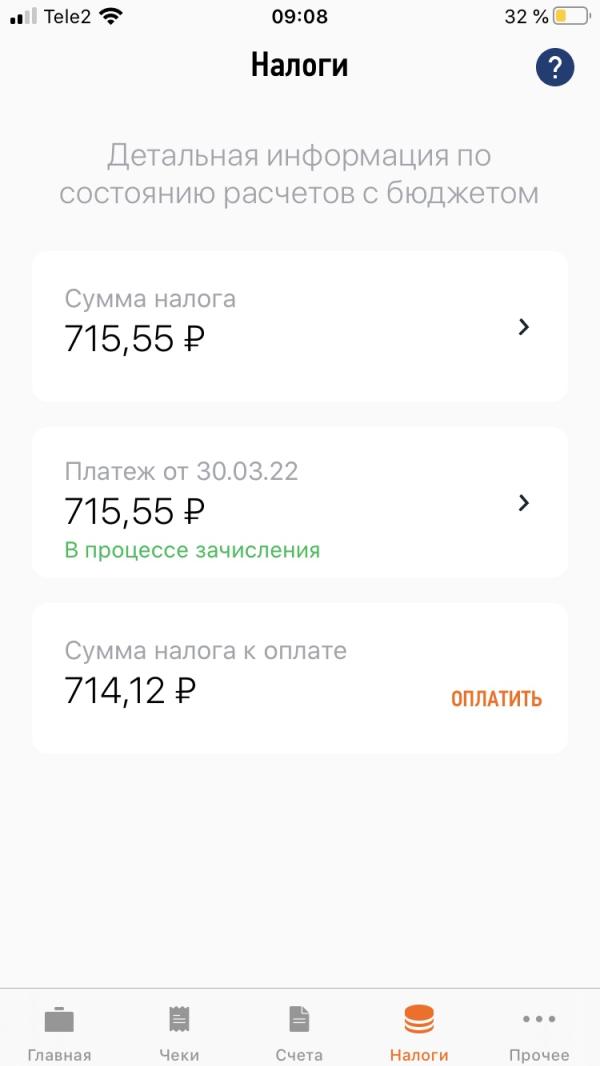Switch to the Главная tab label
The image size is (600, 1066).
click(x=59, y=1055)
